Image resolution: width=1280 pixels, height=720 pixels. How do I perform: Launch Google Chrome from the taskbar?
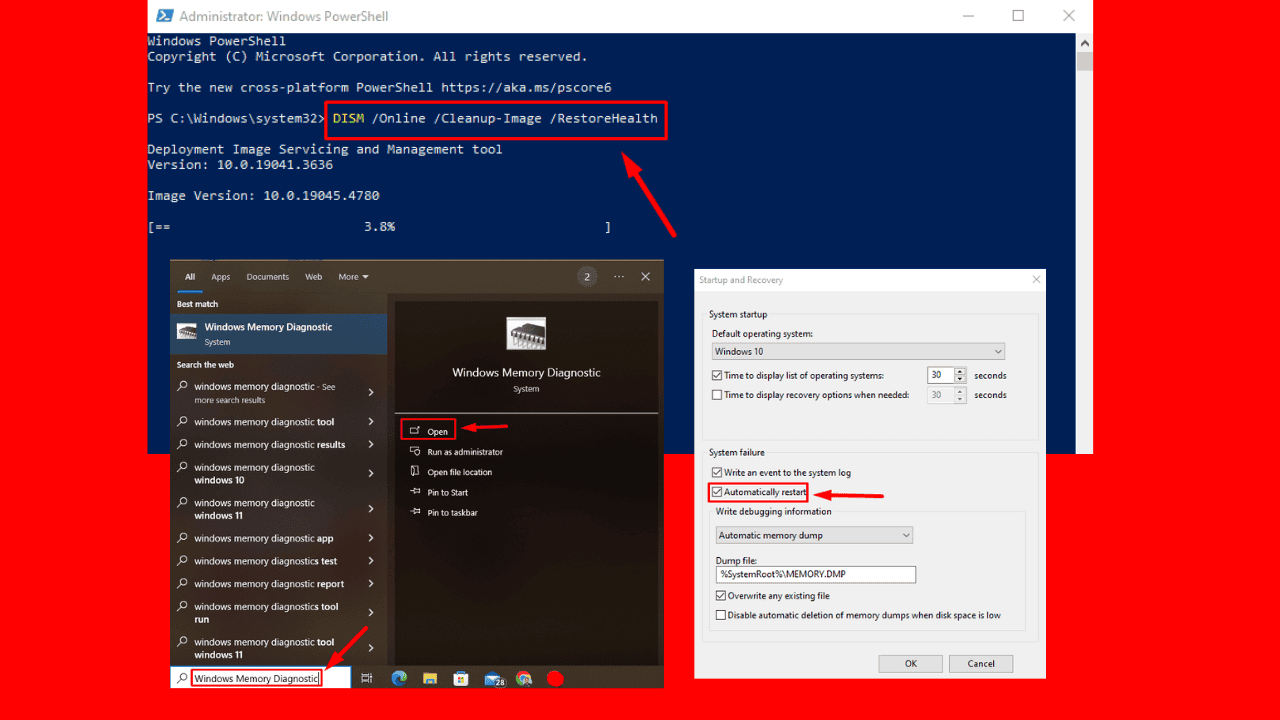point(523,678)
